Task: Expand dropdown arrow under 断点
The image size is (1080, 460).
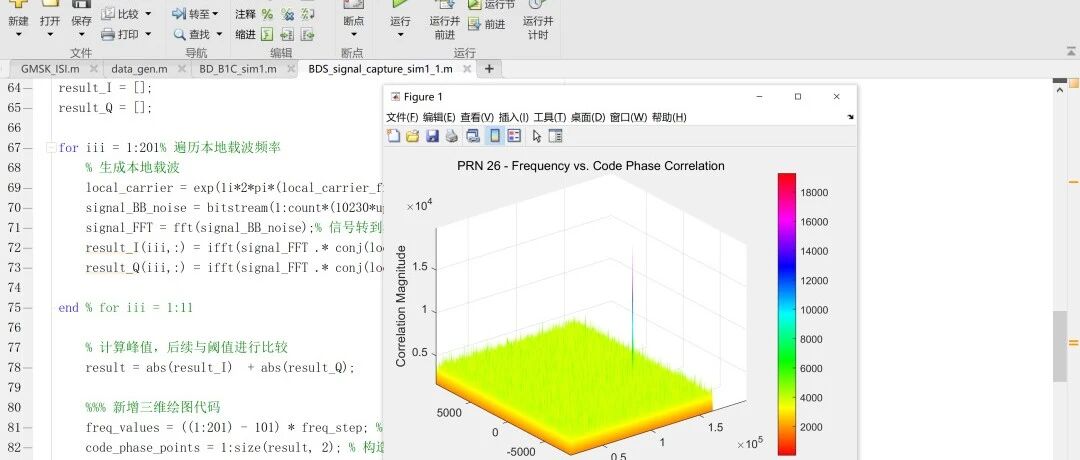Action: (x=353, y=35)
